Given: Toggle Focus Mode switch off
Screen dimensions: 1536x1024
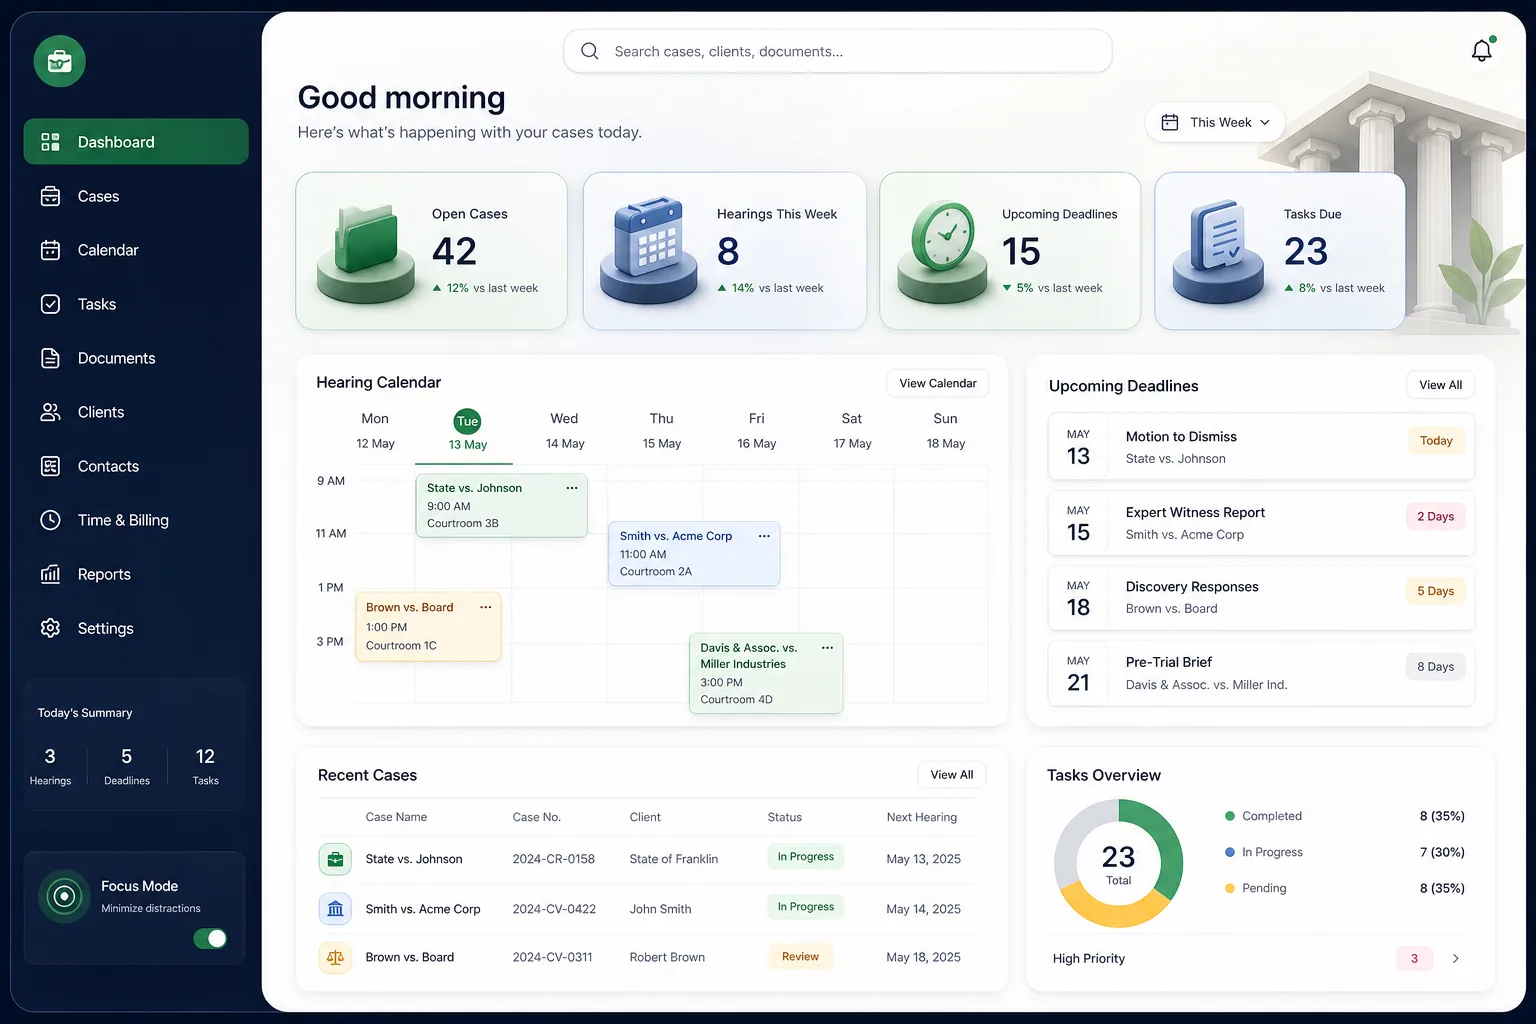Looking at the screenshot, I should (x=210, y=938).
